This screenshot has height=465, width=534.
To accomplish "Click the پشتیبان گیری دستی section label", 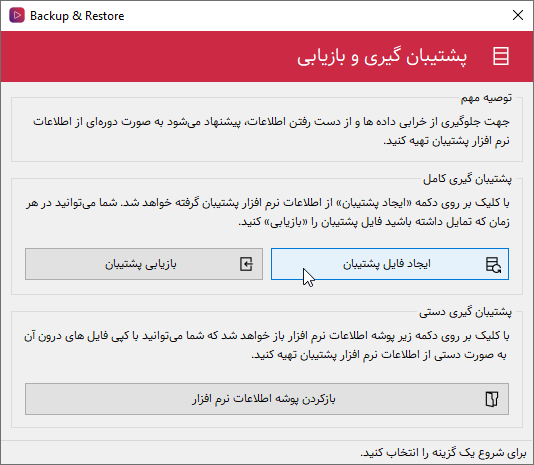I will click(465, 312).
